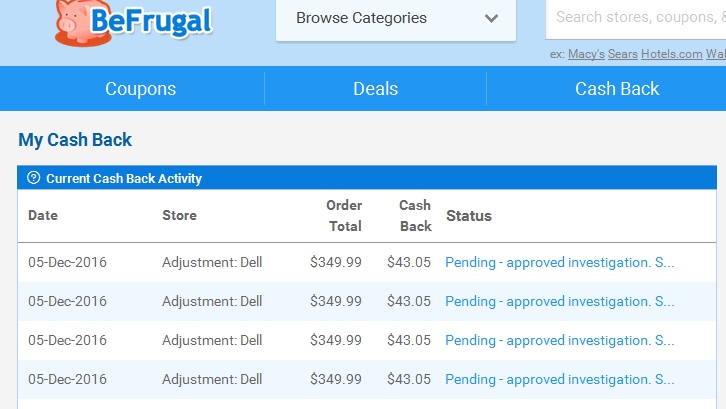Open the third row's Pending status link

point(560,340)
